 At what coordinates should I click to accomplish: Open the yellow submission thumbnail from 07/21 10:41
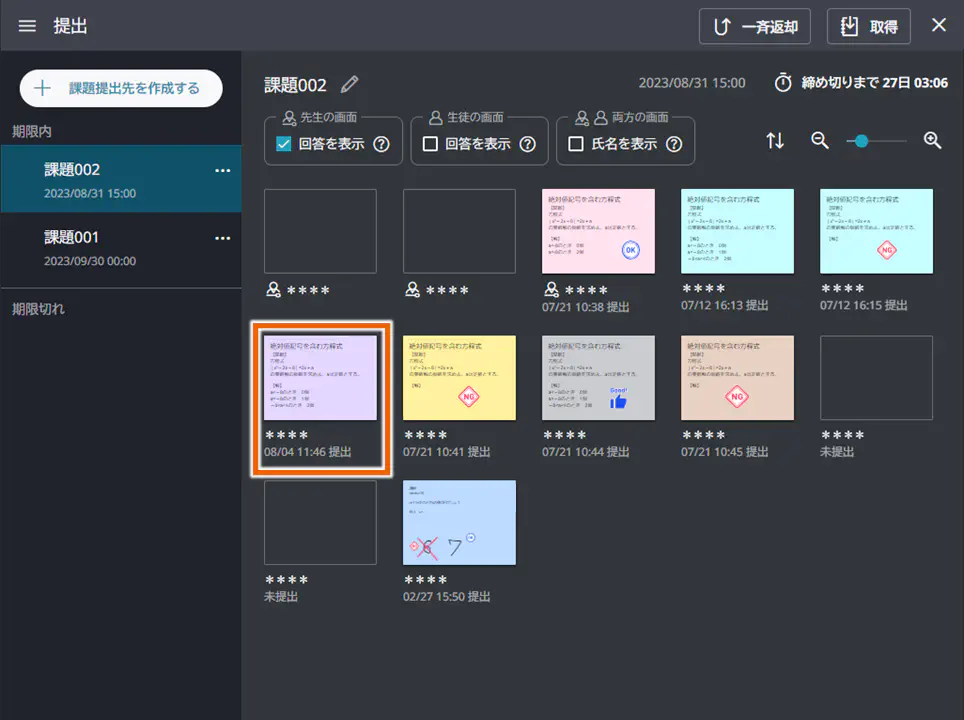point(459,377)
